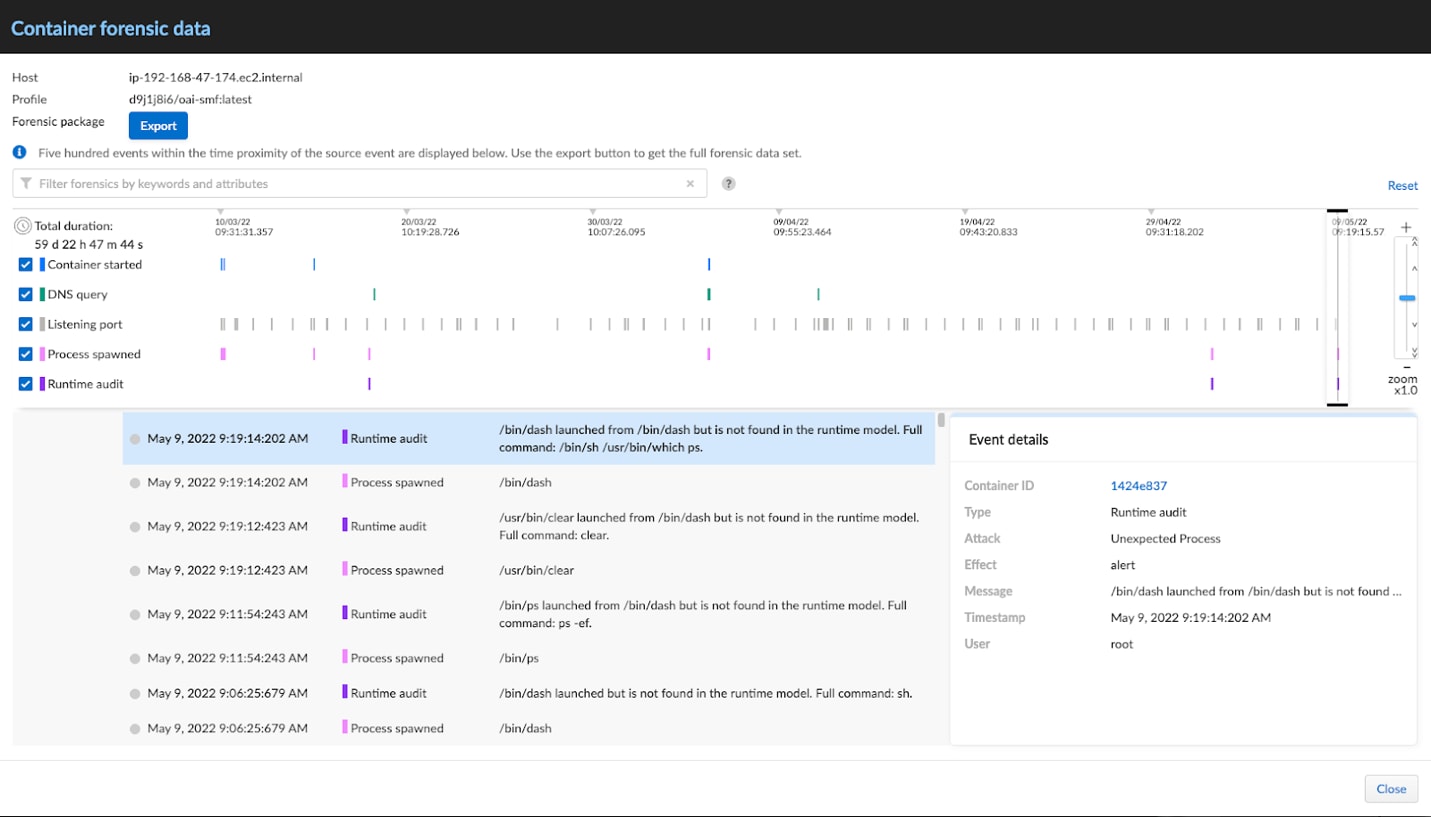Viewport: 1431px width, 817px height.
Task: Focus the Filter forensics keywords field
Action: click(359, 184)
